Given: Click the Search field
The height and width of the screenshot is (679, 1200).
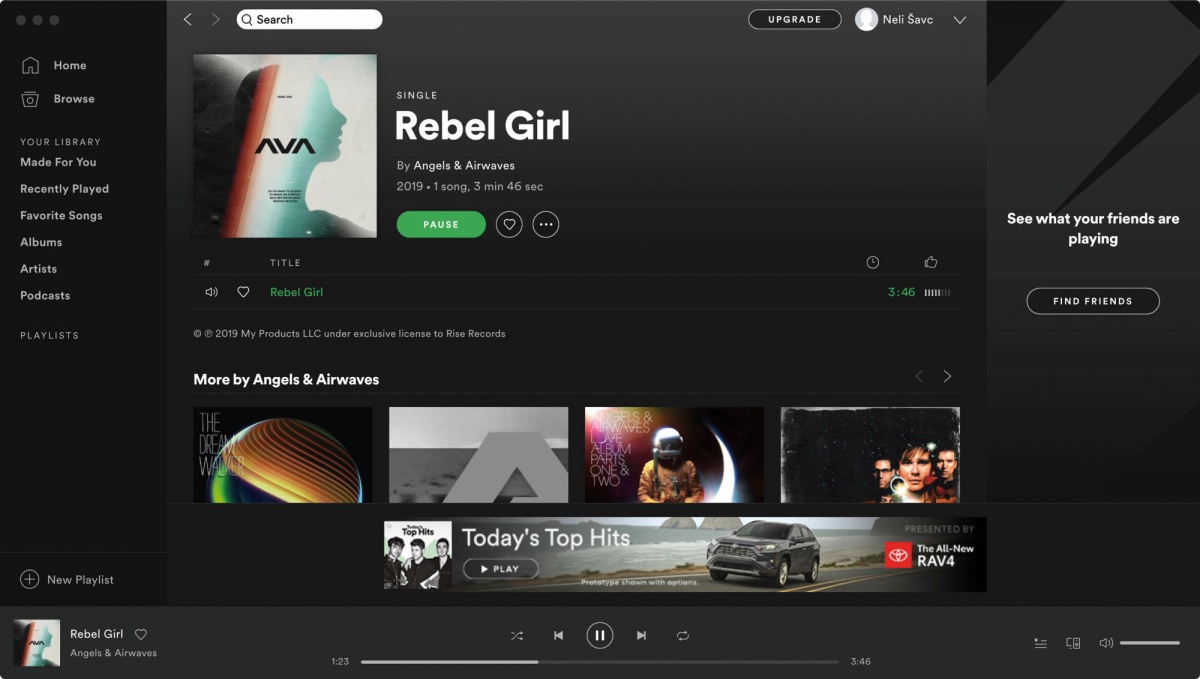Looking at the screenshot, I should [310, 19].
